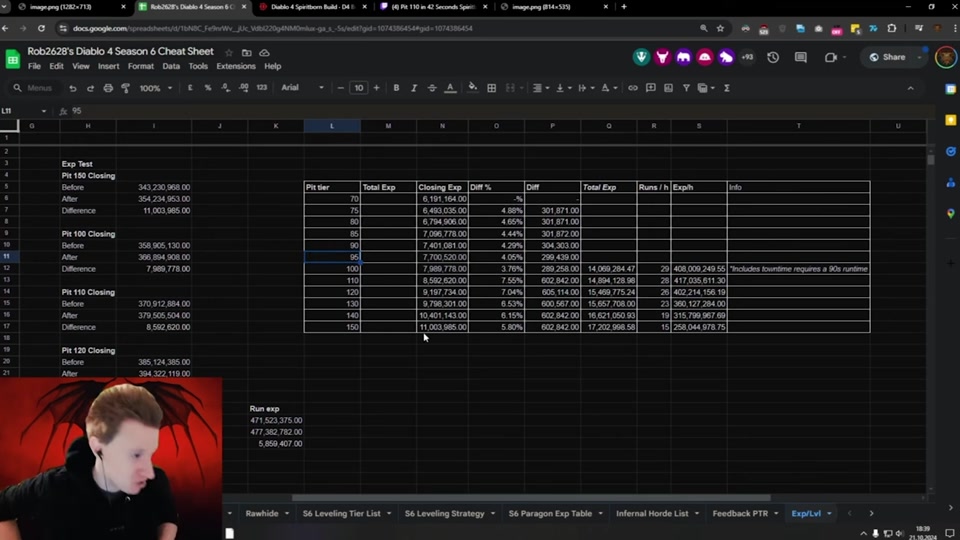The height and width of the screenshot is (540, 960).
Task: Switch to Infernal Horde List tab
Action: [652, 514]
